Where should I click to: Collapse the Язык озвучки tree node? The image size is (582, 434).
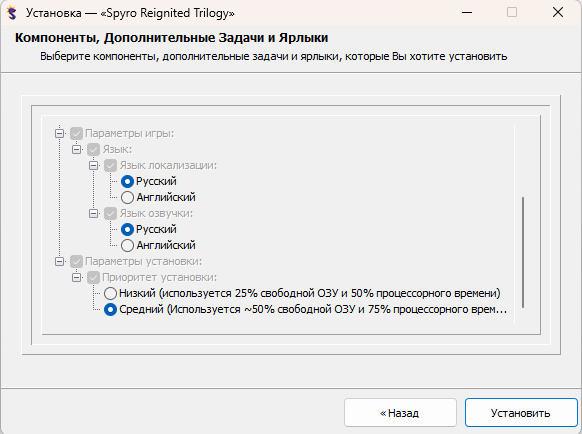(94, 213)
